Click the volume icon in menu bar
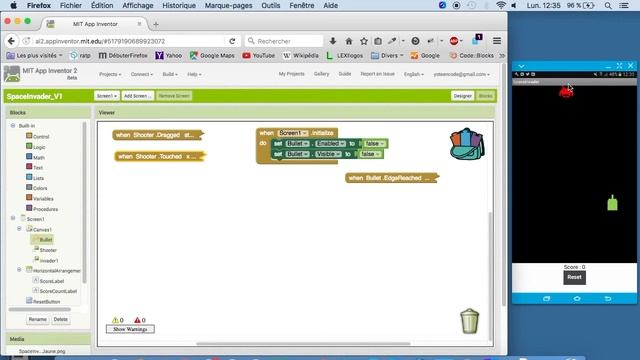This screenshot has width=640, height=360. coord(514,5)
